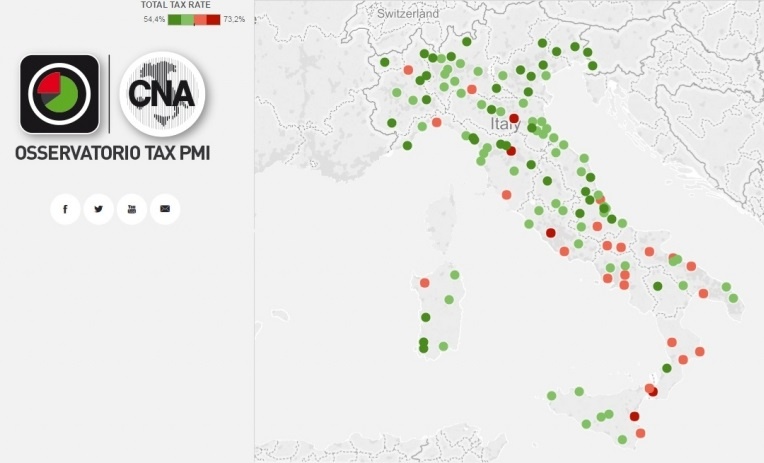764x463 pixels.
Task: Click the dark red marker below Italy label
Action: click(511, 151)
